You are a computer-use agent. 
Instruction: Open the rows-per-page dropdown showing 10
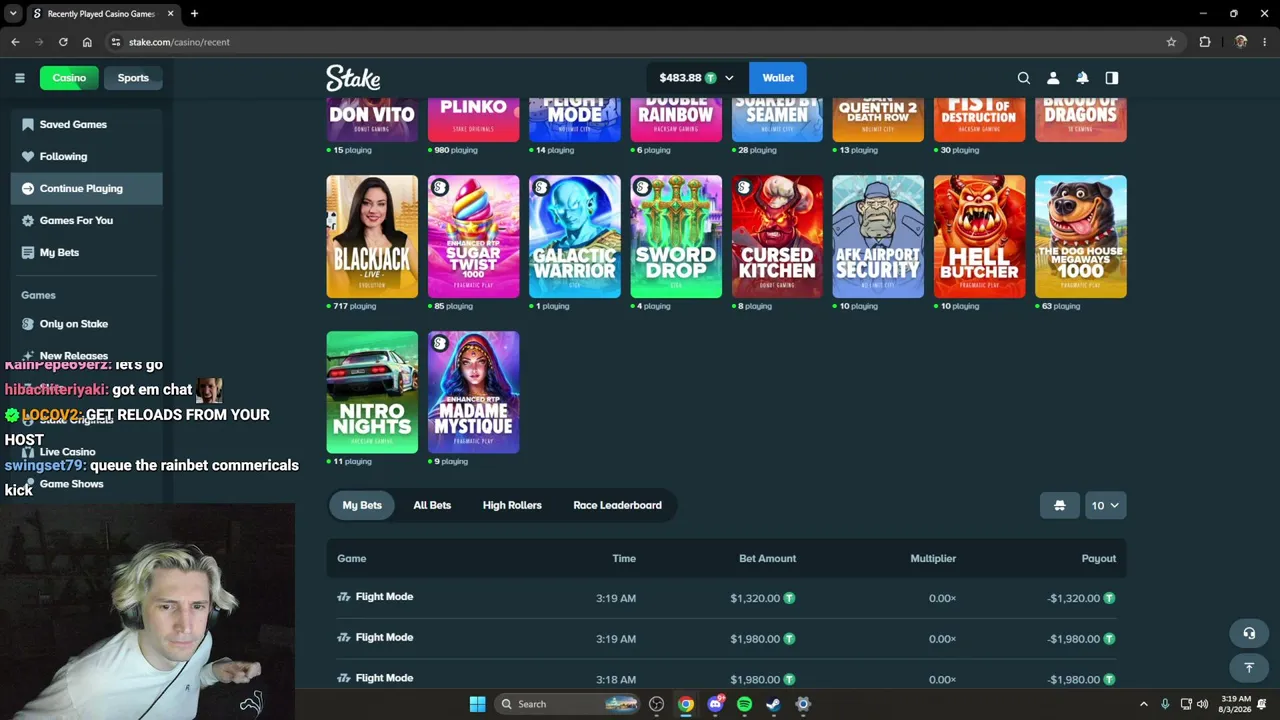pos(1105,505)
